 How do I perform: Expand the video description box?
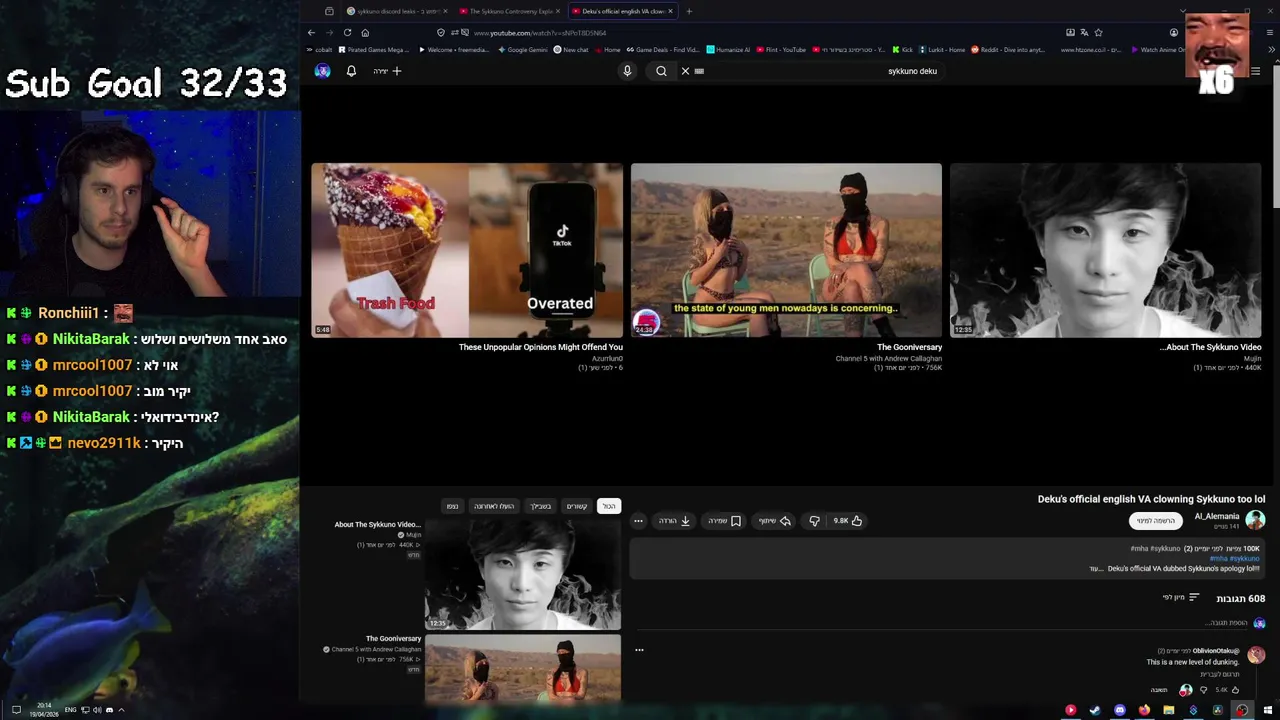pyautogui.click(x=945, y=558)
